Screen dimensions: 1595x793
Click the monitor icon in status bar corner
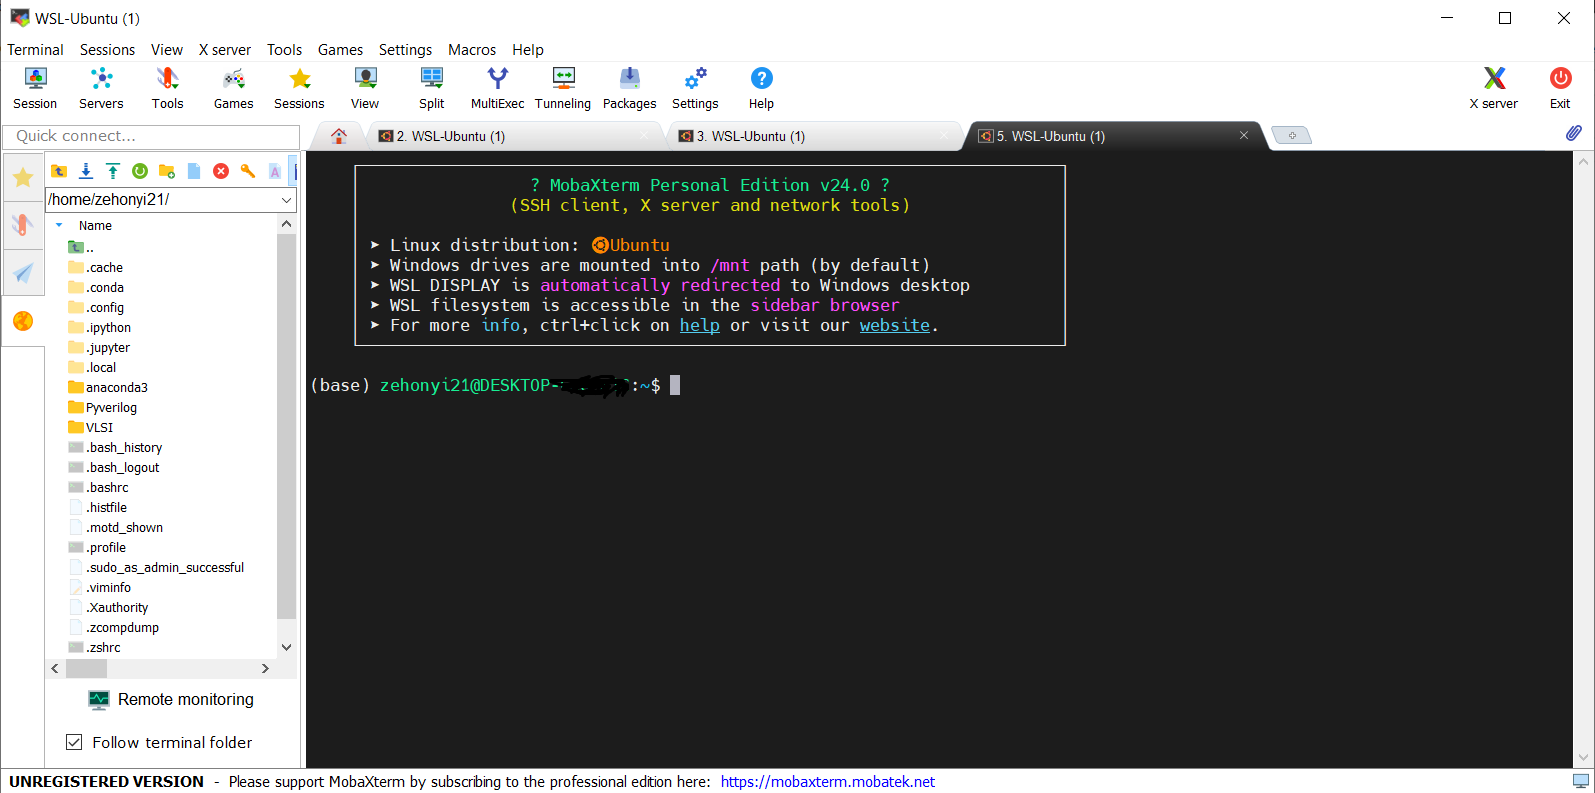pyautogui.click(x=1581, y=781)
